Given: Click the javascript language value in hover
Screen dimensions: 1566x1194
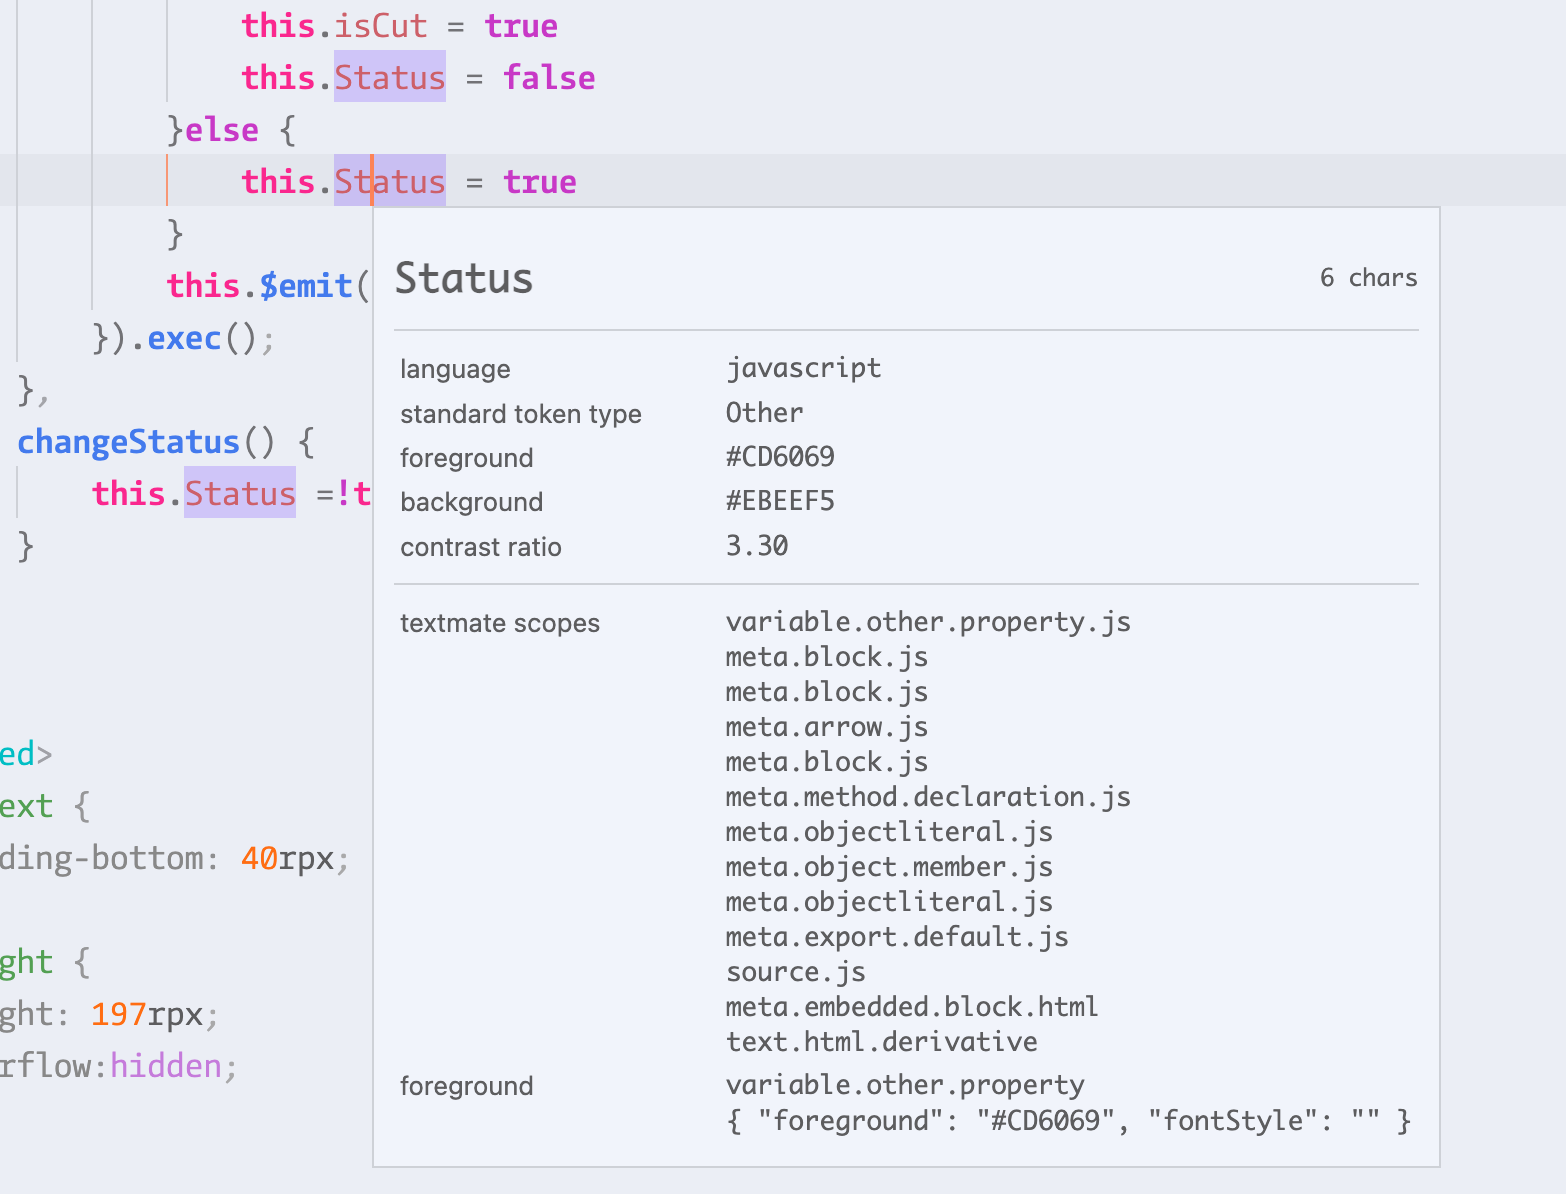Looking at the screenshot, I should click(x=804, y=367).
